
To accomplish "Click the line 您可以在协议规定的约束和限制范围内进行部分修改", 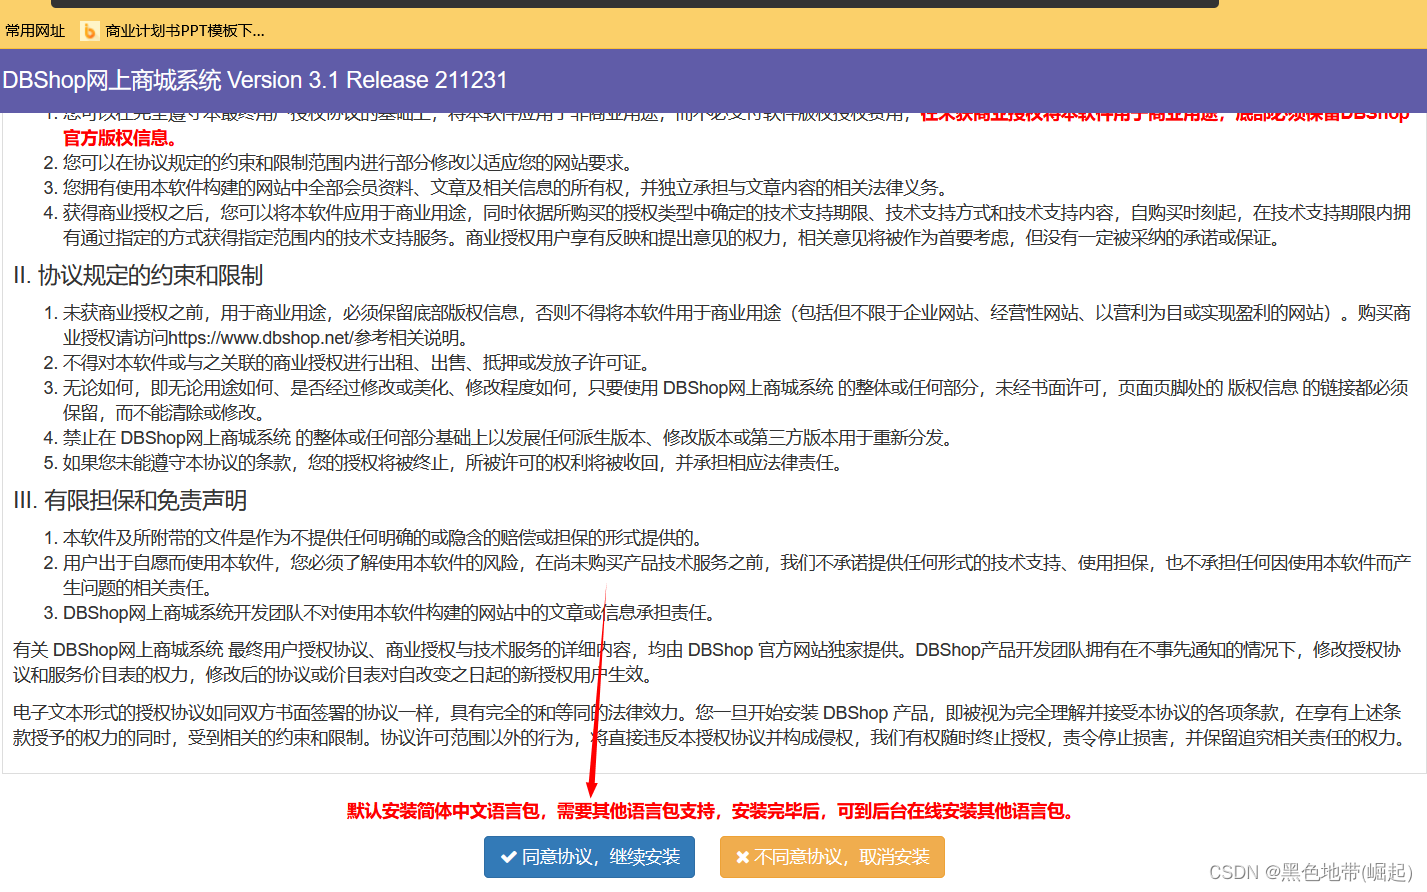I will tap(347, 163).
